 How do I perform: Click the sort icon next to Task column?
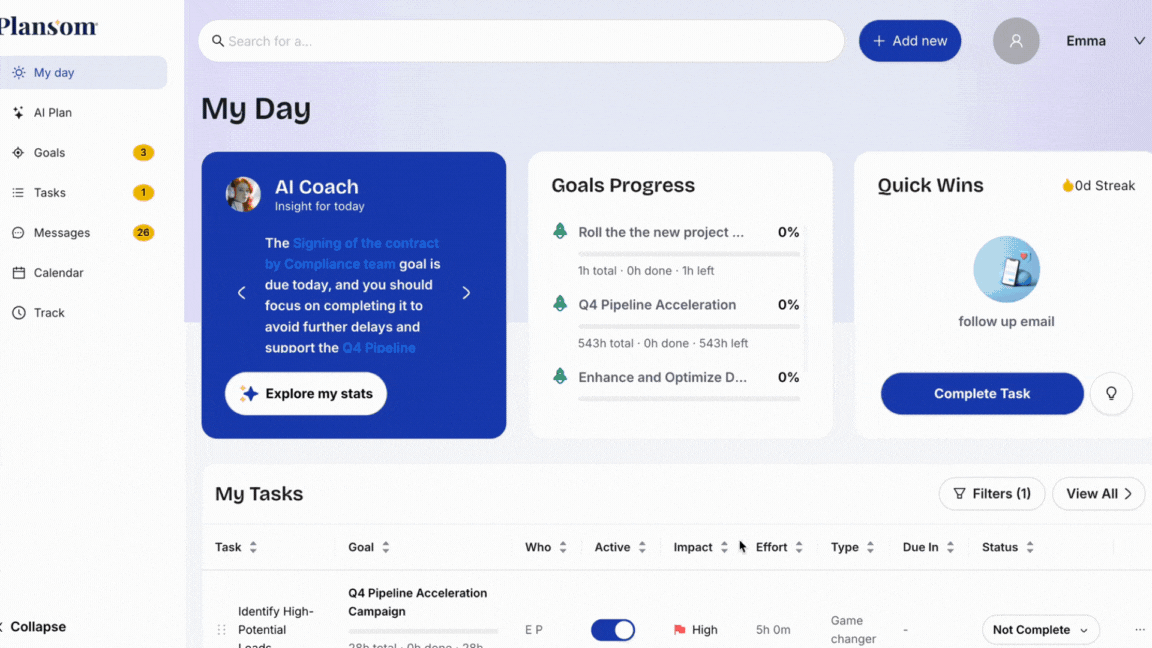pos(253,548)
